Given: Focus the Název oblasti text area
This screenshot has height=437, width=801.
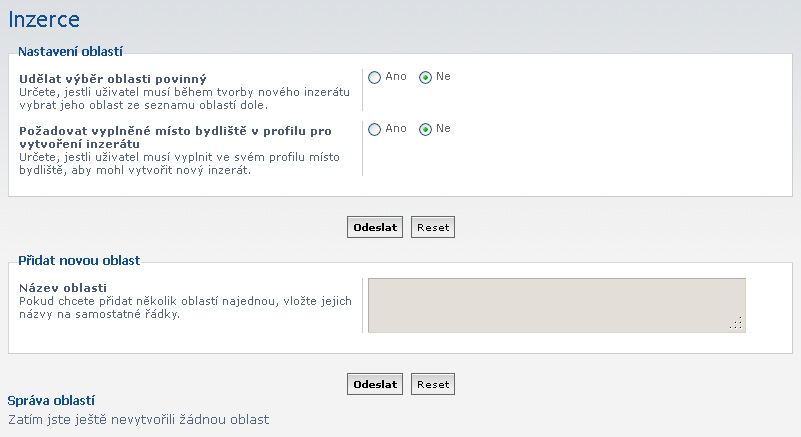Looking at the screenshot, I should pyautogui.click(x=557, y=305).
